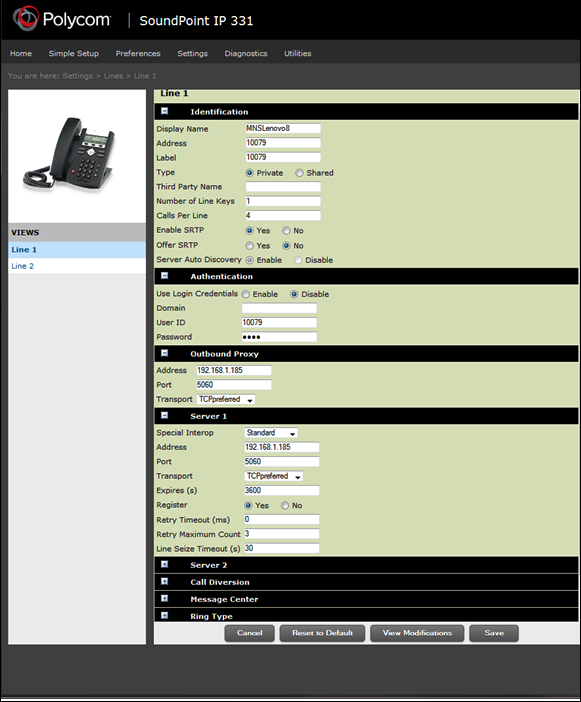Set Enable SRTP to No
Image resolution: width=581 pixels, height=702 pixels.
click(286, 231)
